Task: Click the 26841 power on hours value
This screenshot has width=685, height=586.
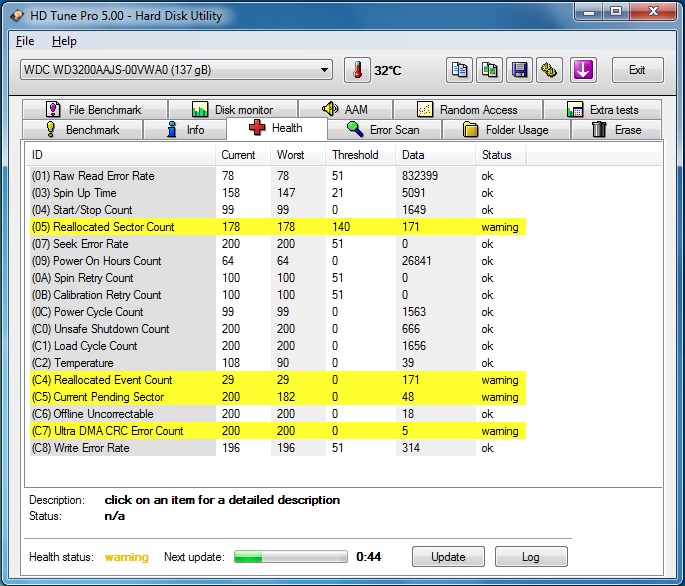Action: point(416,261)
